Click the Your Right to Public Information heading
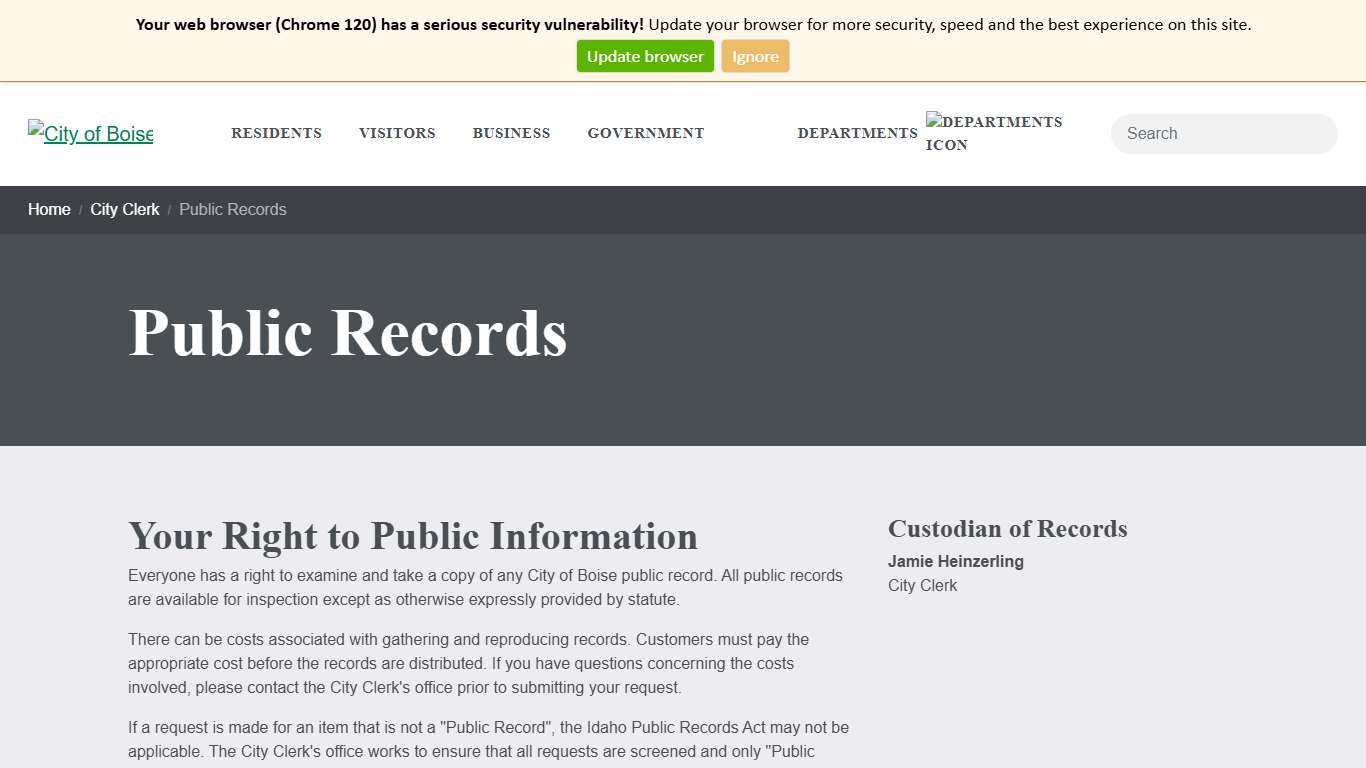The height and width of the screenshot is (768, 1366). click(413, 537)
